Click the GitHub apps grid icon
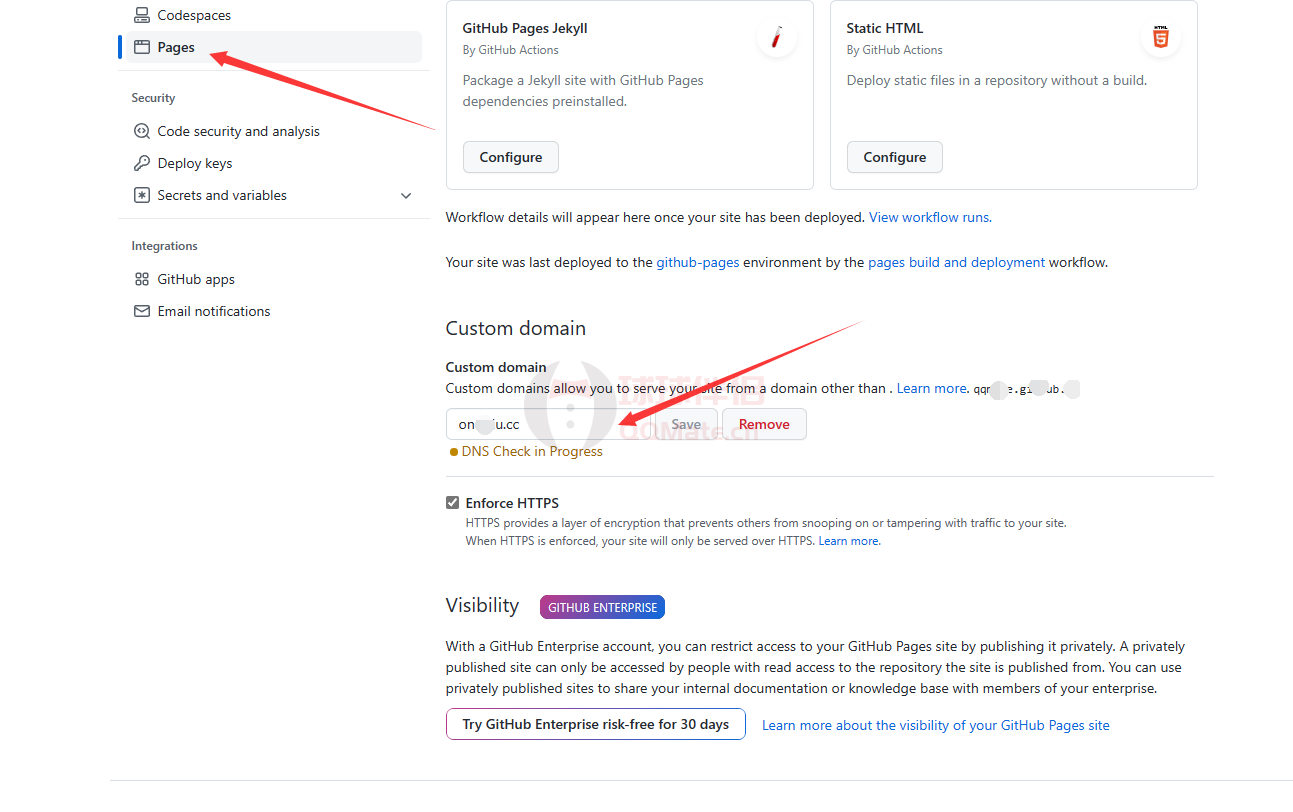This screenshot has height=812, width=1293. point(142,279)
